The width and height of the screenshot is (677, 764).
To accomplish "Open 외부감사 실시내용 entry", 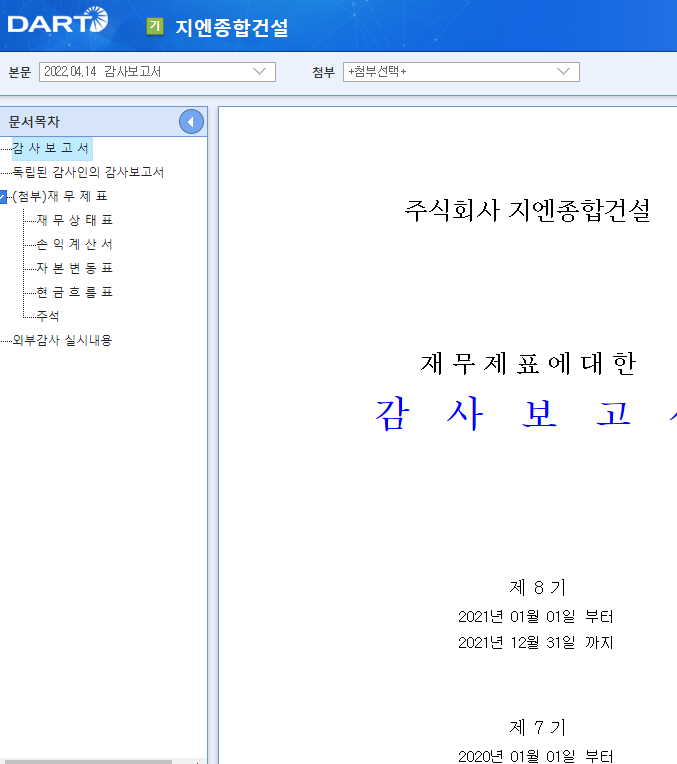I will tap(62, 340).
